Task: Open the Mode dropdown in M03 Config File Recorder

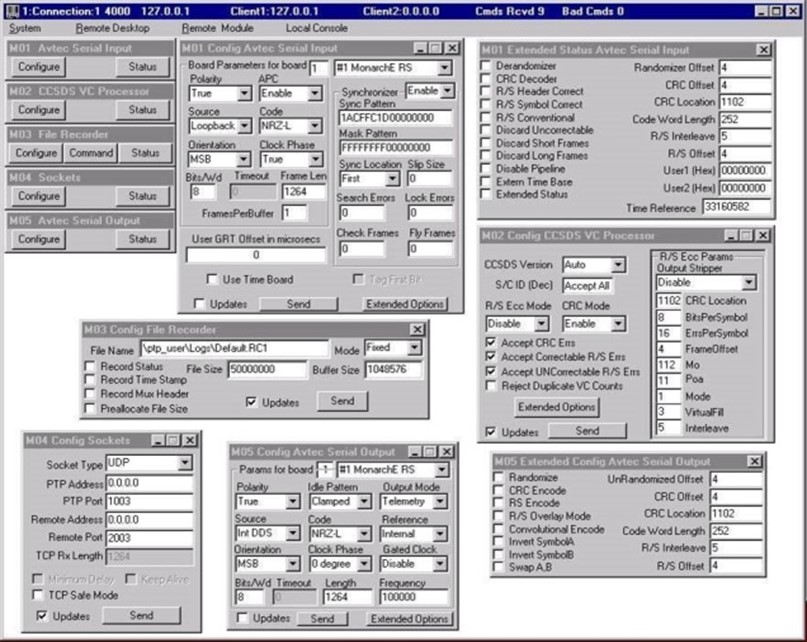Action: pos(414,348)
